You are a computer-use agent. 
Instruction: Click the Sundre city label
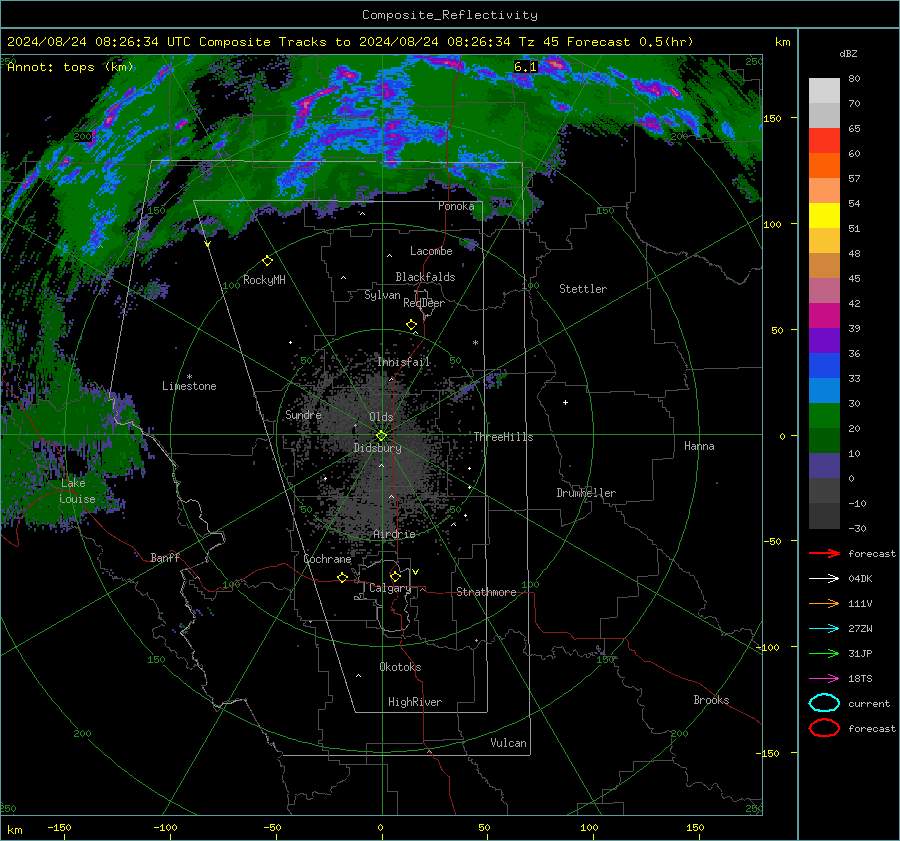[x=303, y=414]
